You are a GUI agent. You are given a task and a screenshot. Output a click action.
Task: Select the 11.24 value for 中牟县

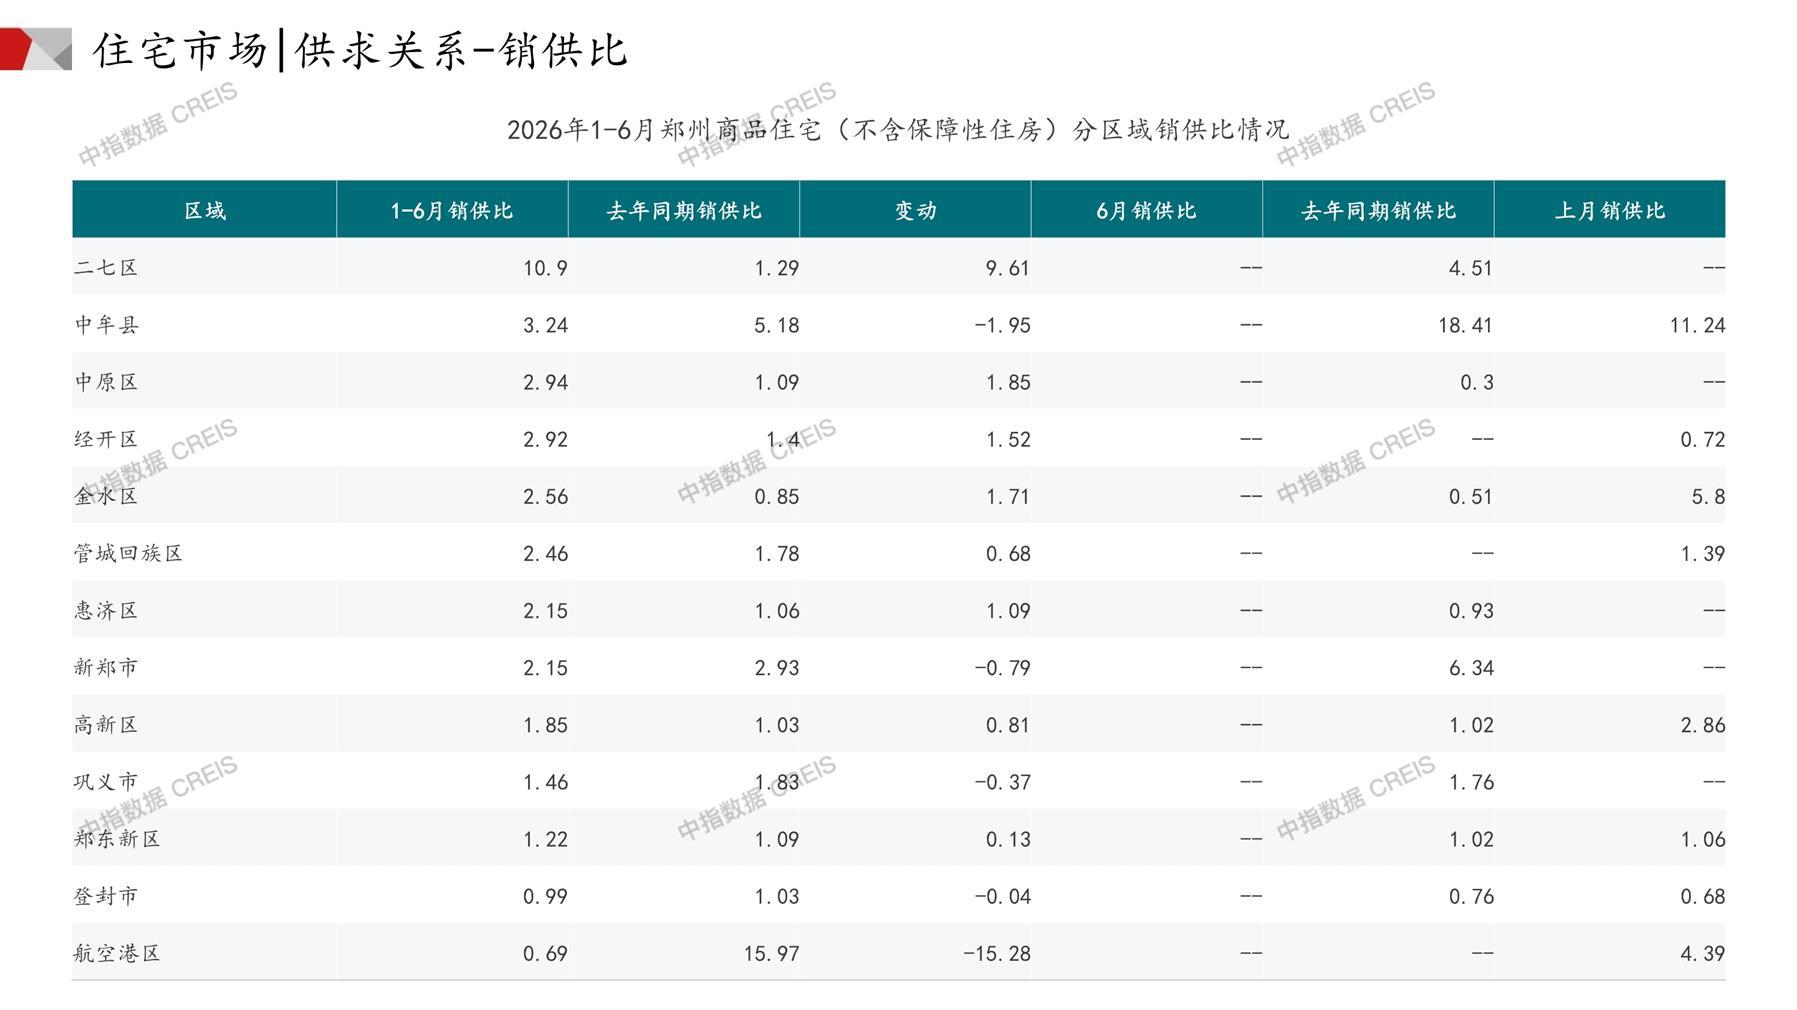pos(1697,325)
